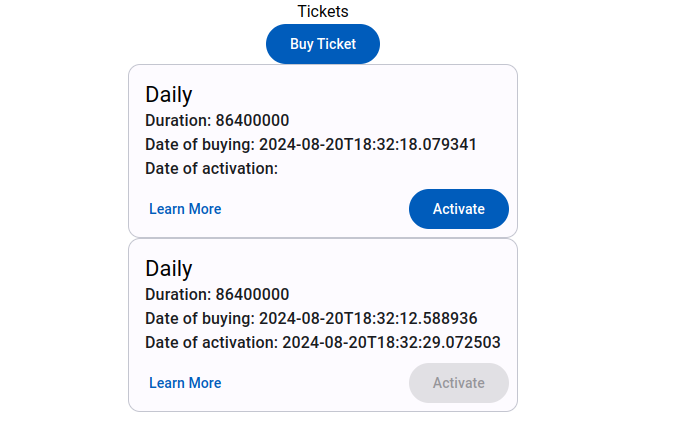The width and height of the screenshot is (678, 447).
Task: Open Learn More on the activated ticket
Action: pos(185,383)
